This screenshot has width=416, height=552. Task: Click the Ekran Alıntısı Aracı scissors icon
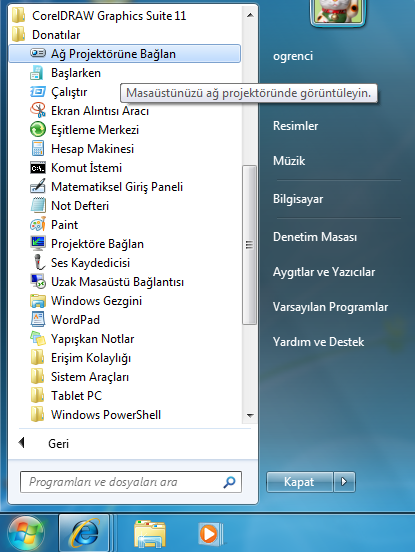(38, 111)
